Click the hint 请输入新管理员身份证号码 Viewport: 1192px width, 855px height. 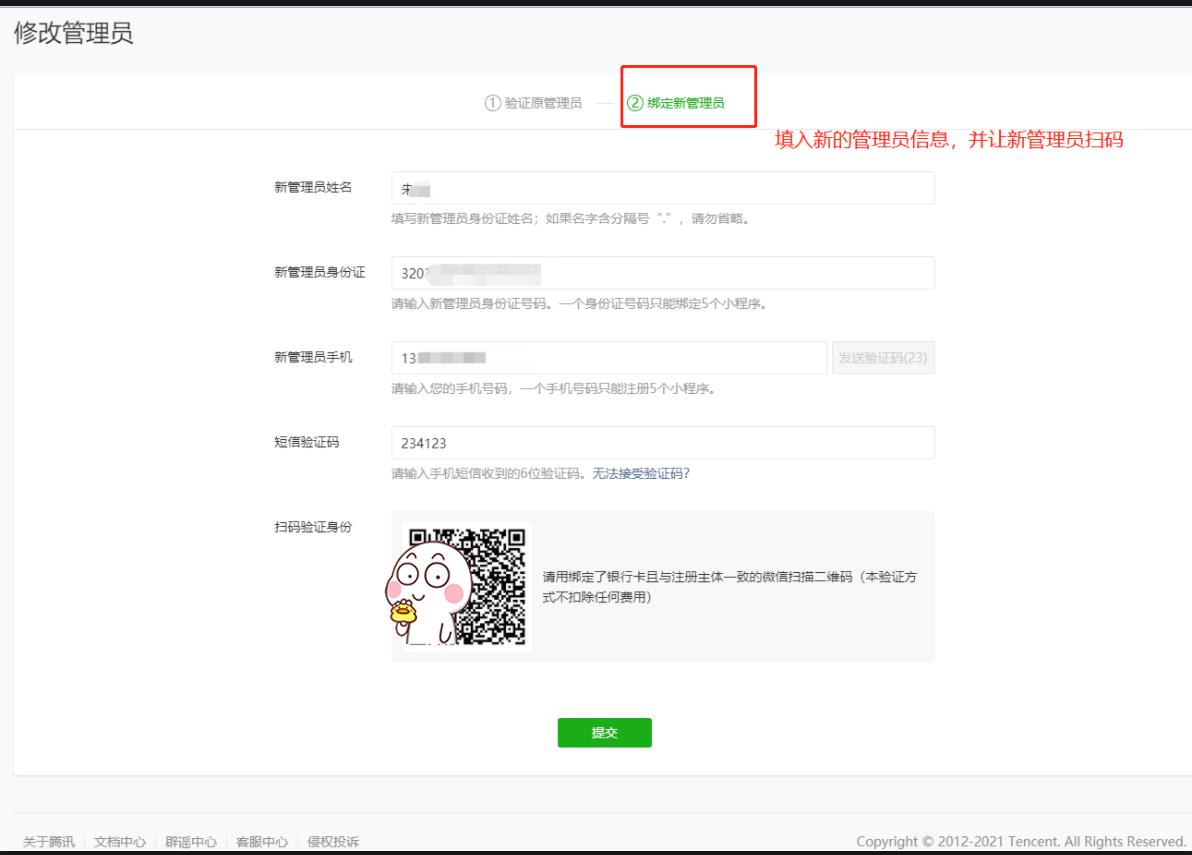(x=580, y=303)
